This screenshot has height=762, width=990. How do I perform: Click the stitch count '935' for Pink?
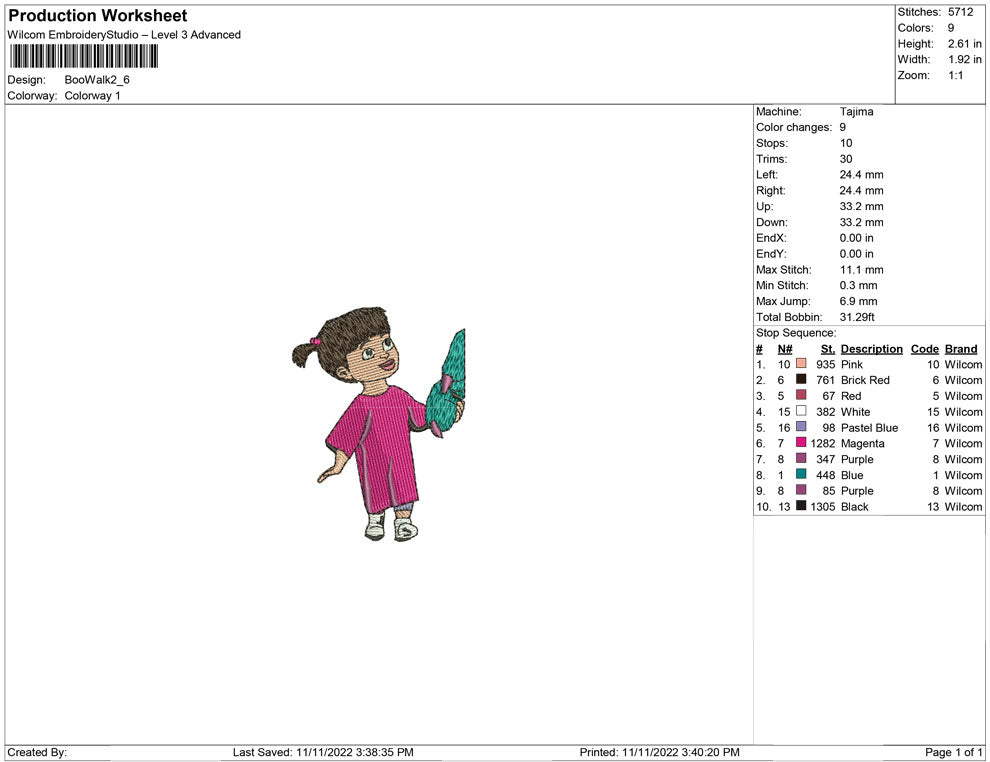(825, 364)
